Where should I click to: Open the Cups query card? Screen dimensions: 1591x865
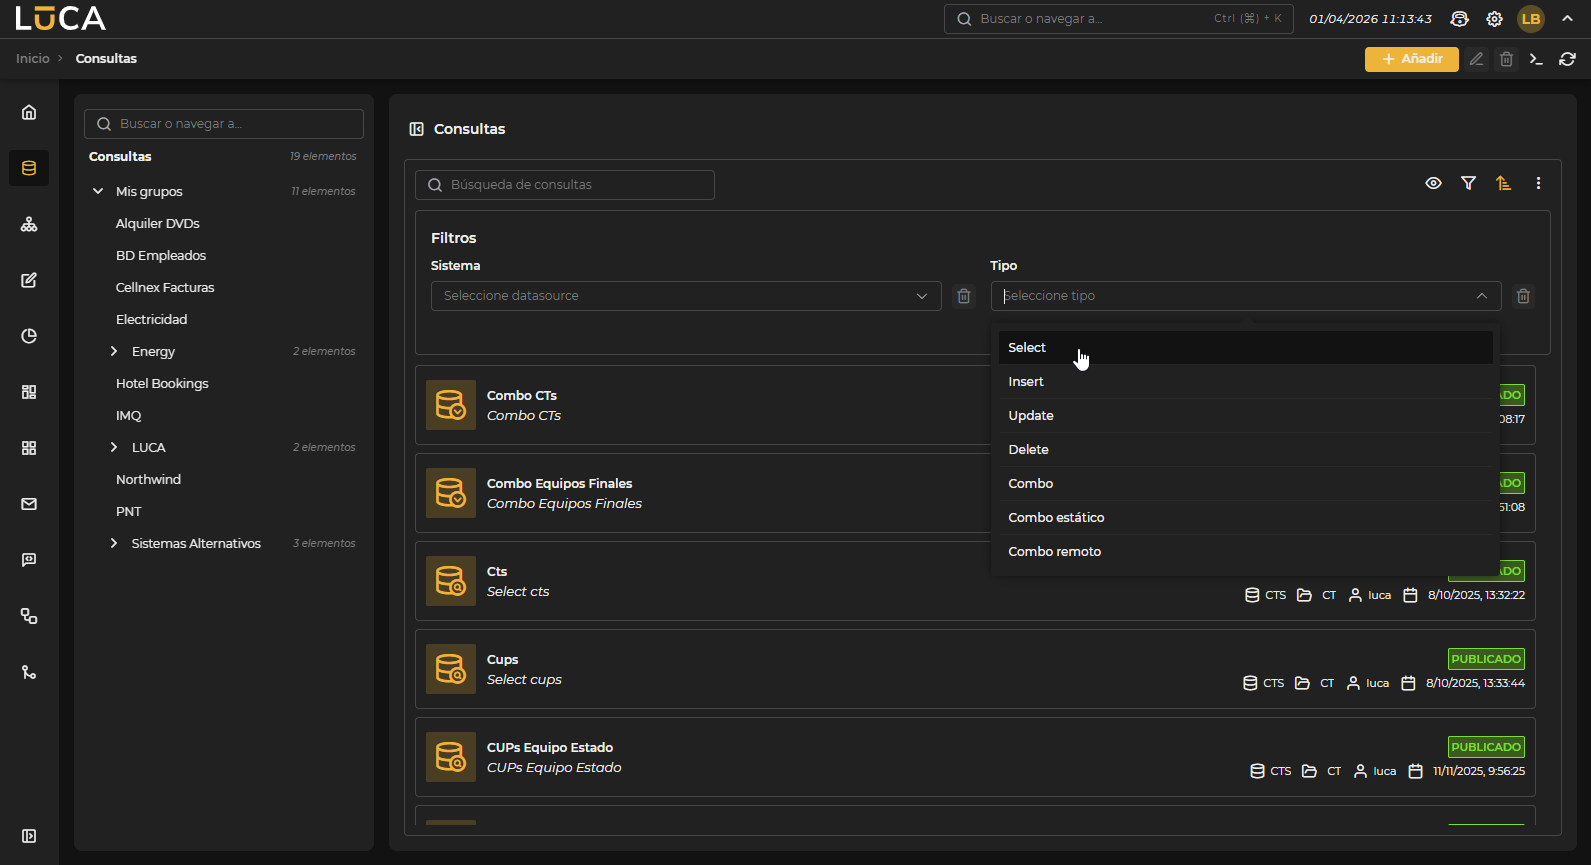click(975, 669)
